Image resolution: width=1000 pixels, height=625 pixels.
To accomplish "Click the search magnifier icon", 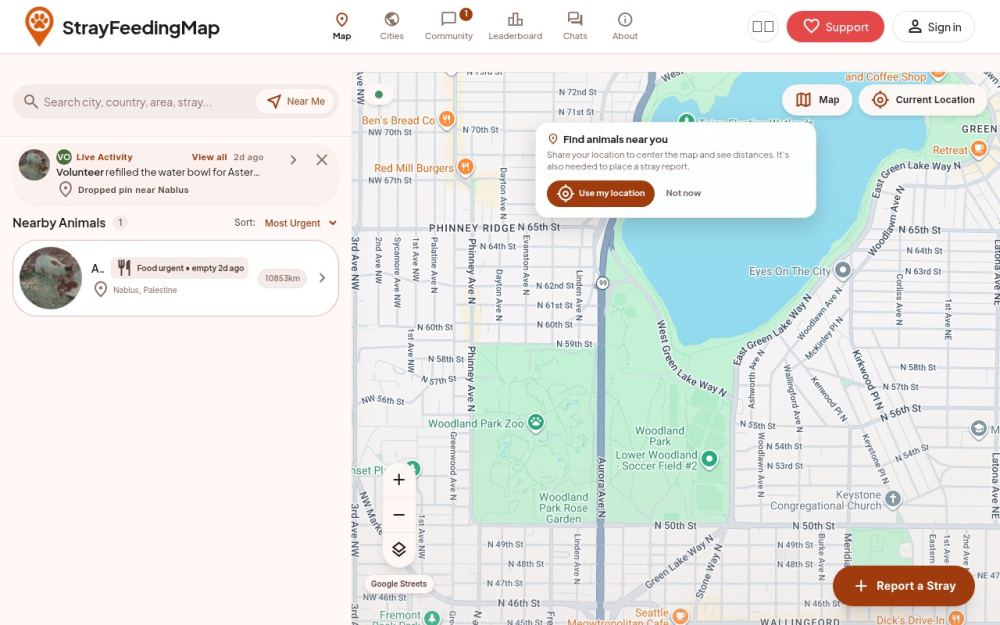I will click(31, 101).
